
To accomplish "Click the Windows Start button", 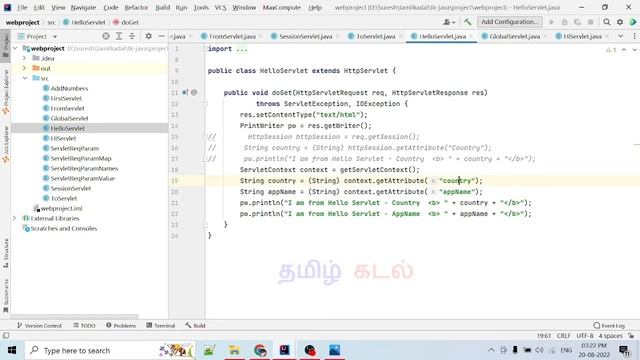I will (x=12, y=350).
